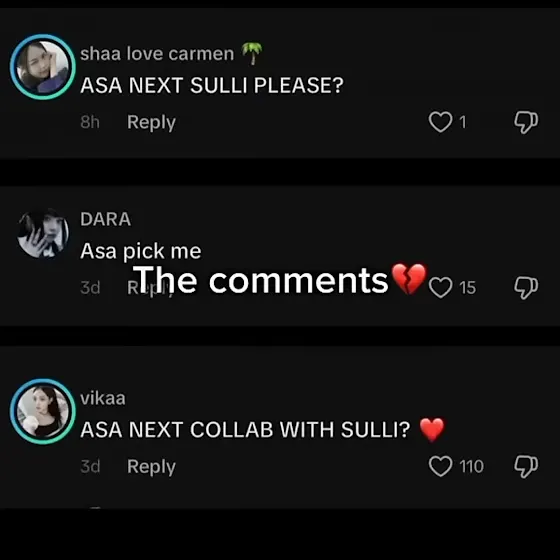Select the 'ASA NEXT SULLI PLEASE?' comment text
This screenshot has height=560, width=560.
(212, 85)
